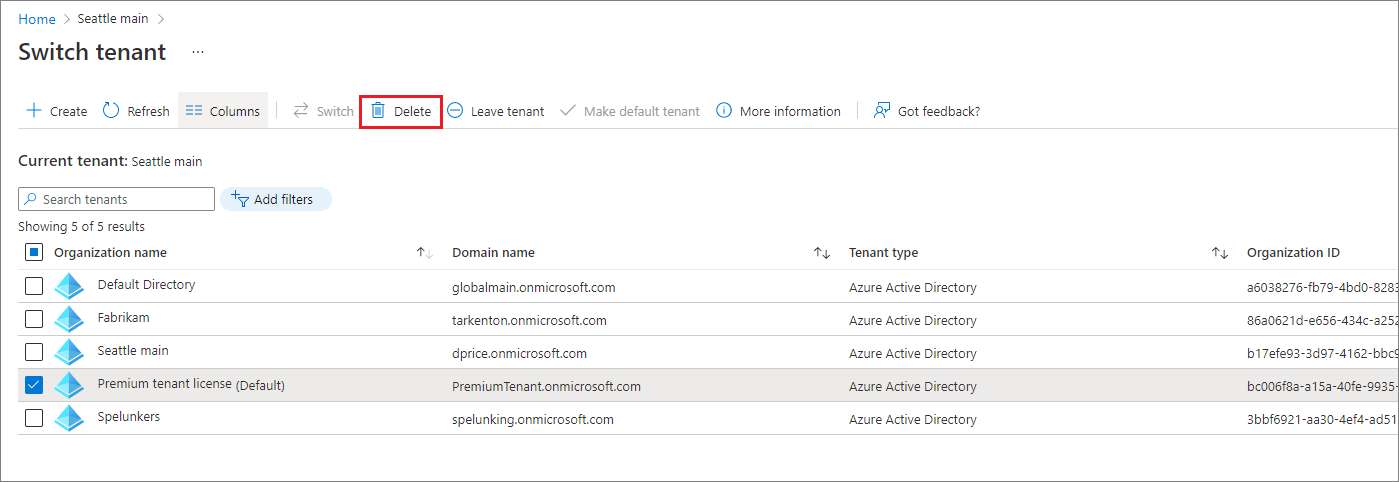Select Premium tenant license (Default) name

191,385
